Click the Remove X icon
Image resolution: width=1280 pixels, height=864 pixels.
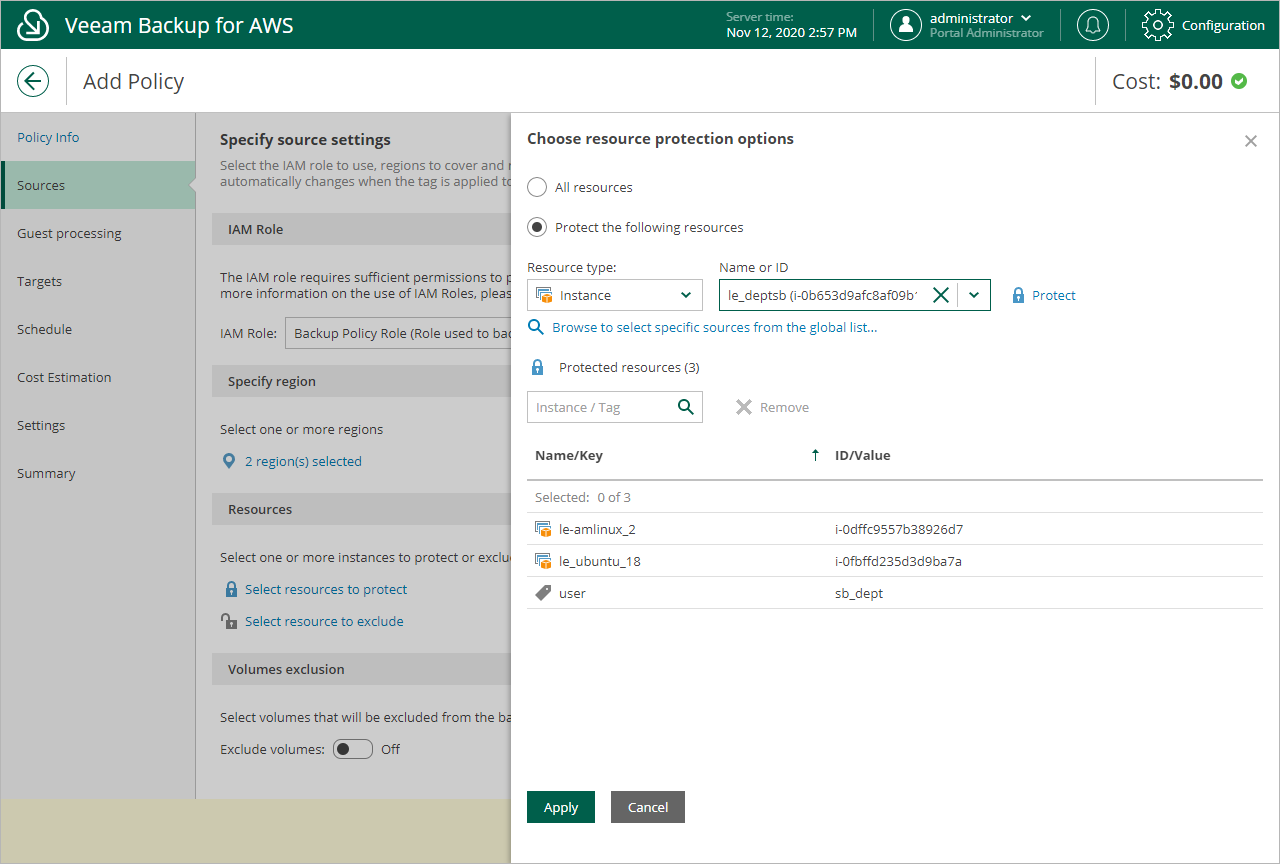743,407
